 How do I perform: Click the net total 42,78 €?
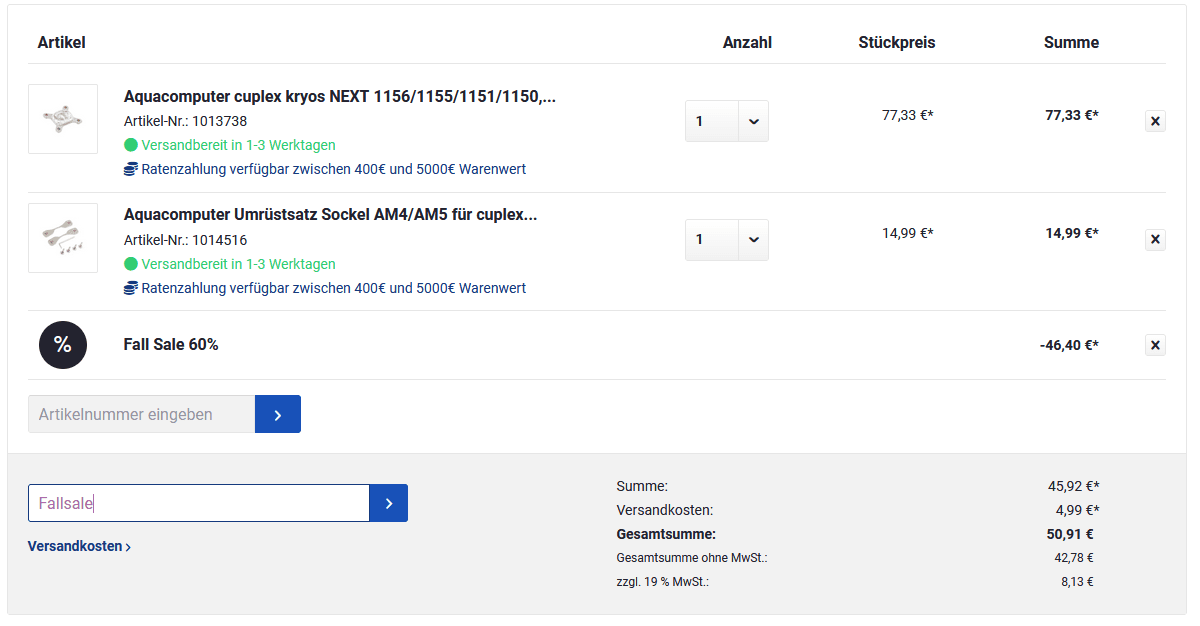(1075, 558)
